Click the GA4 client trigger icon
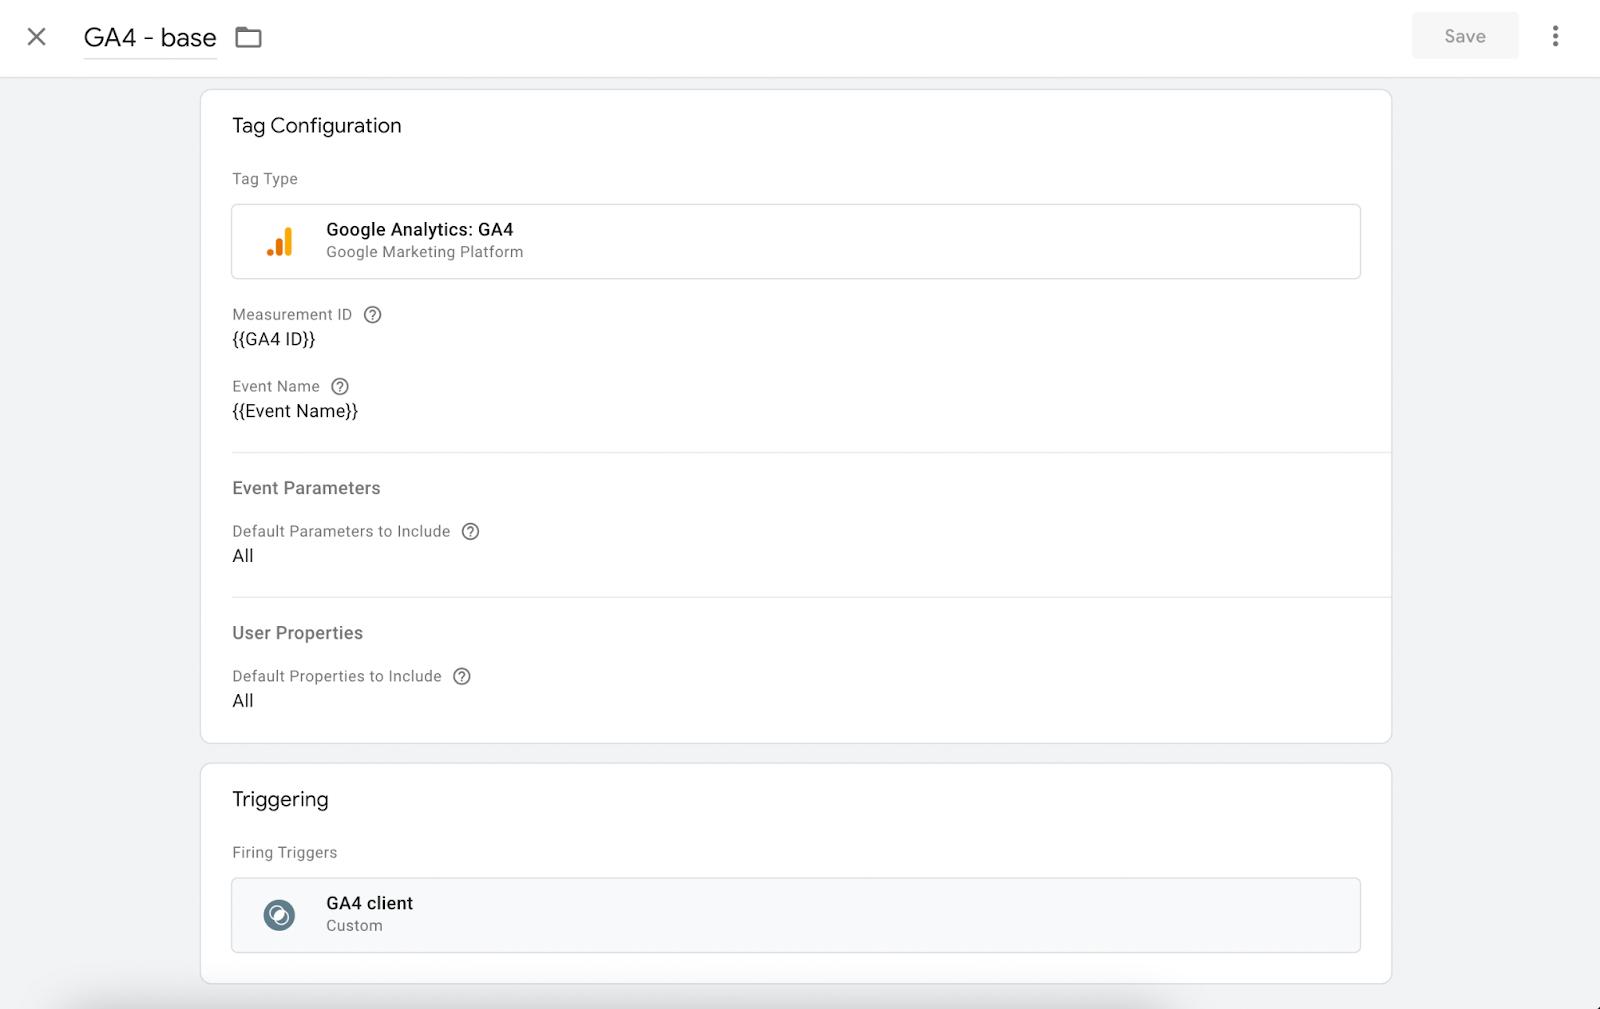The height and width of the screenshot is (1009, 1600). pyautogui.click(x=279, y=915)
